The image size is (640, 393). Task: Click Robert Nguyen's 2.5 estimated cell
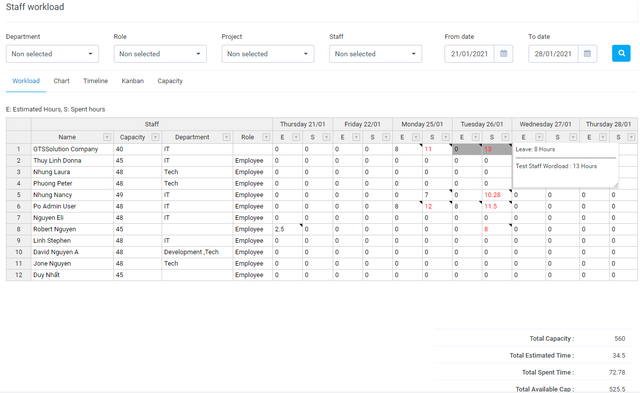(x=288, y=229)
